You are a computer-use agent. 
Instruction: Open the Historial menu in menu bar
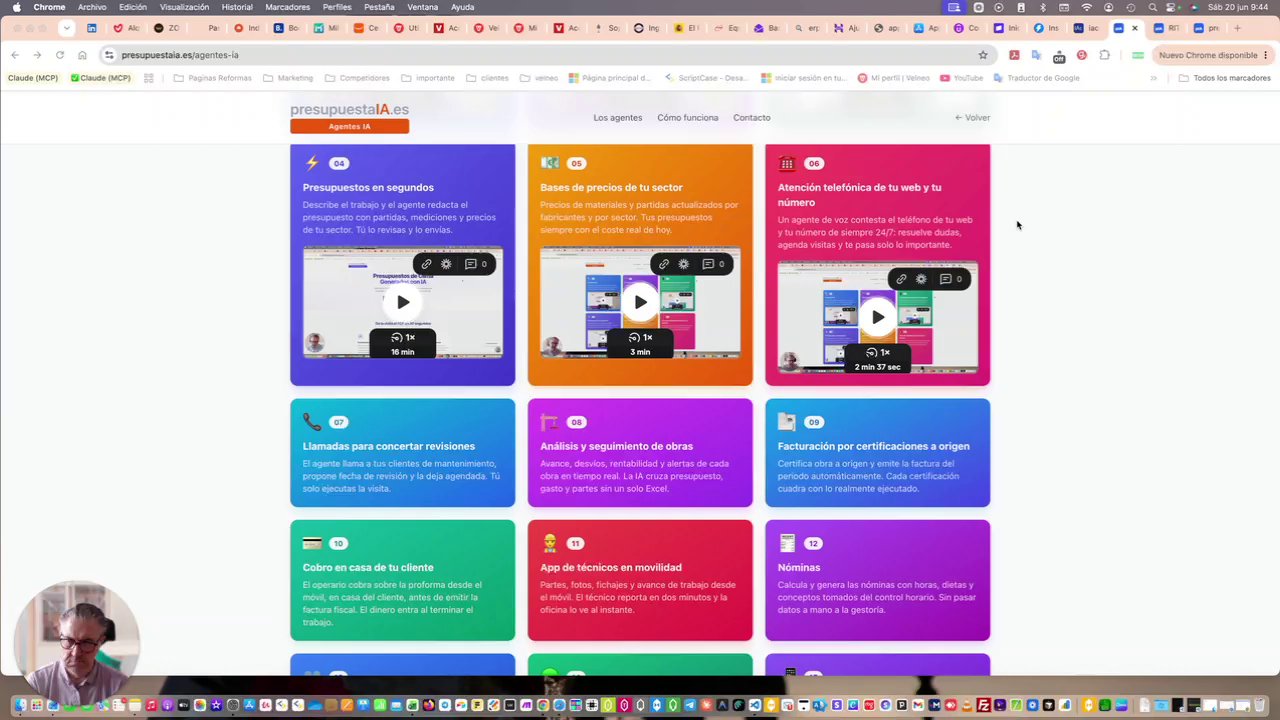pos(237,7)
